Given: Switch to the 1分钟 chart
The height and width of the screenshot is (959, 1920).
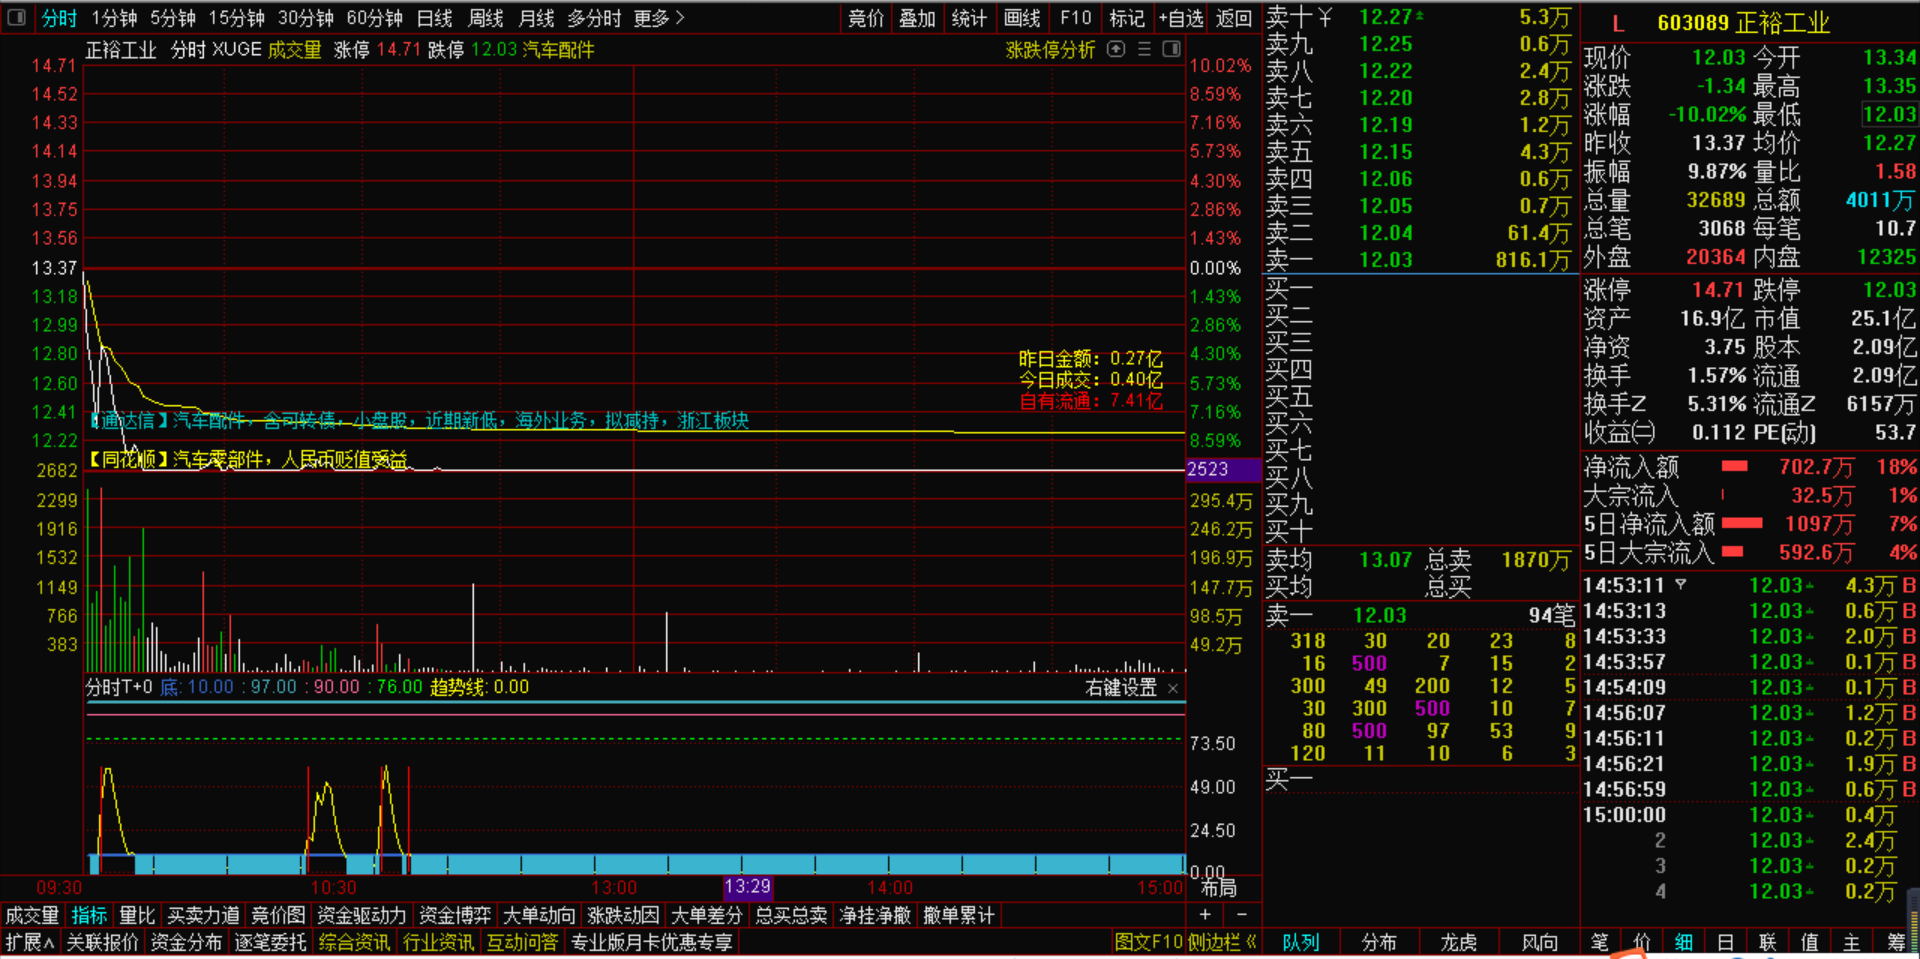Looking at the screenshot, I should pyautogui.click(x=114, y=18).
